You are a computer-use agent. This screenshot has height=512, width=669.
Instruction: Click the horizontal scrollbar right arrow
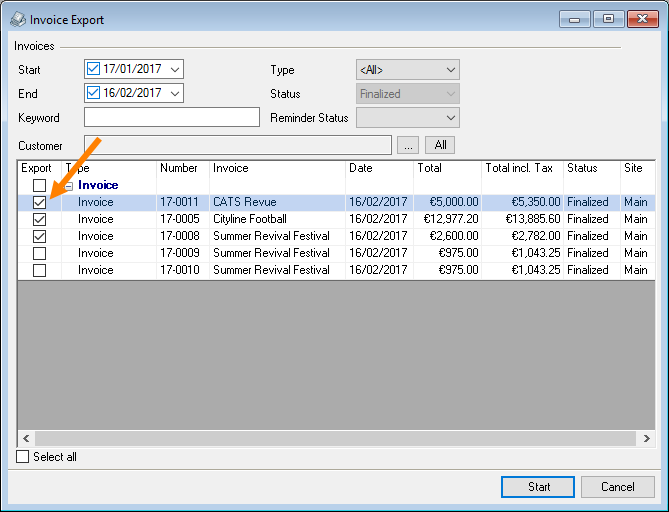[647, 439]
